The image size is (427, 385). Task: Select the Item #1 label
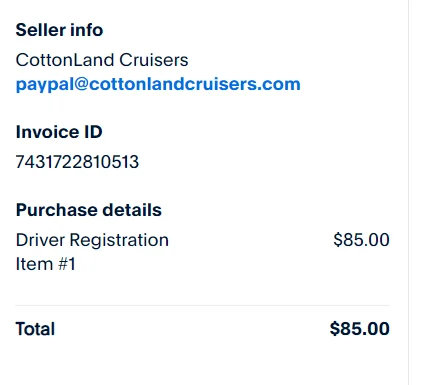click(46, 264)
